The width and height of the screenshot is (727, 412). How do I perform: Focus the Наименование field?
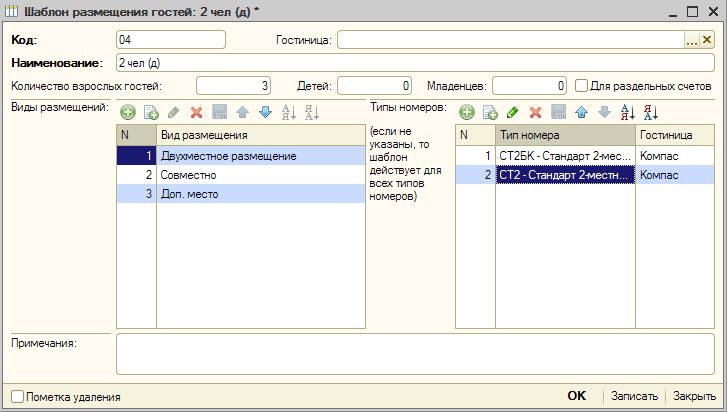coord(415,63)
